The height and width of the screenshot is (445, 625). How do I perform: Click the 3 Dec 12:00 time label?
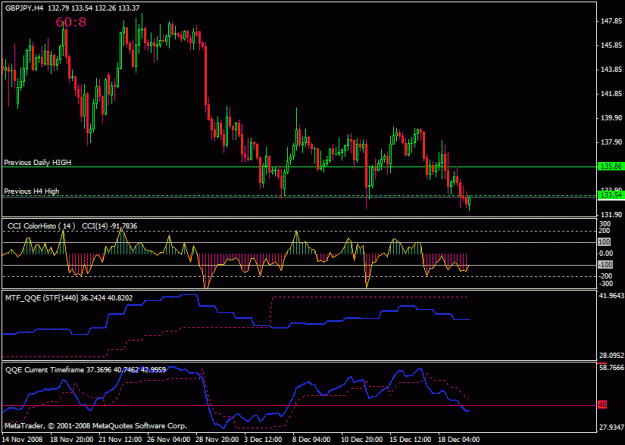261,439
